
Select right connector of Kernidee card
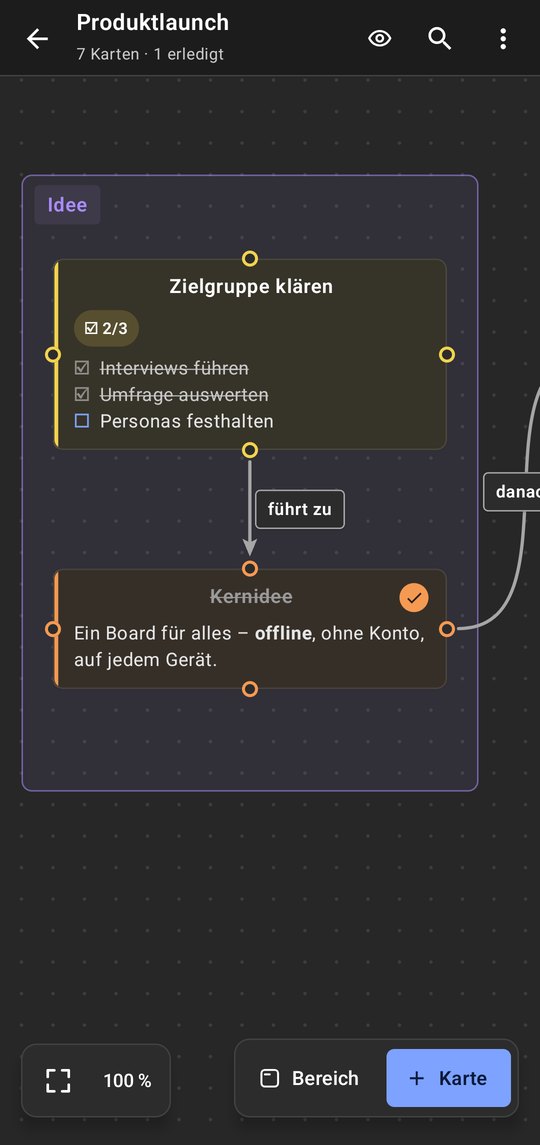coord(447,629)
